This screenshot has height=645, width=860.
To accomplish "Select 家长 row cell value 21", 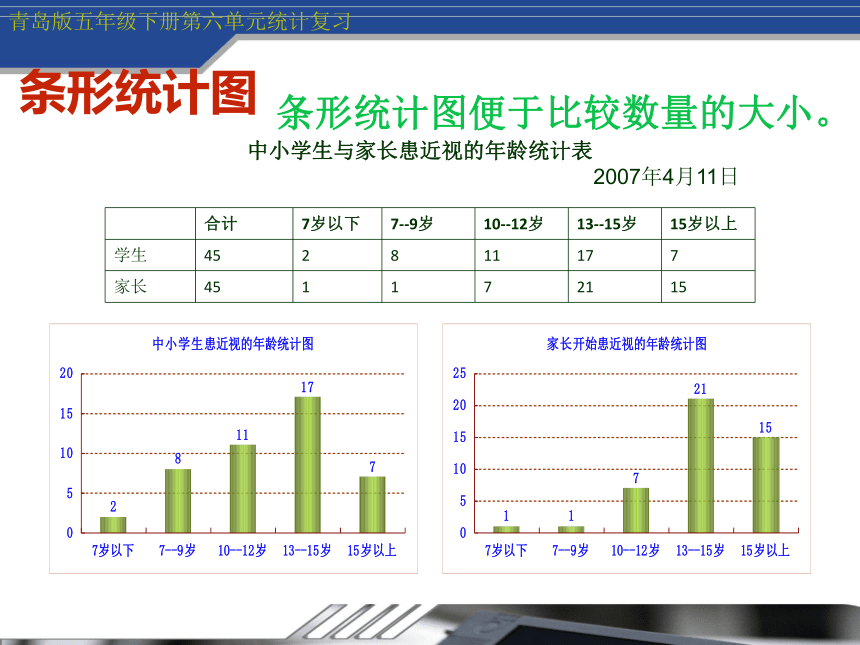I will [x=585, y=287].
